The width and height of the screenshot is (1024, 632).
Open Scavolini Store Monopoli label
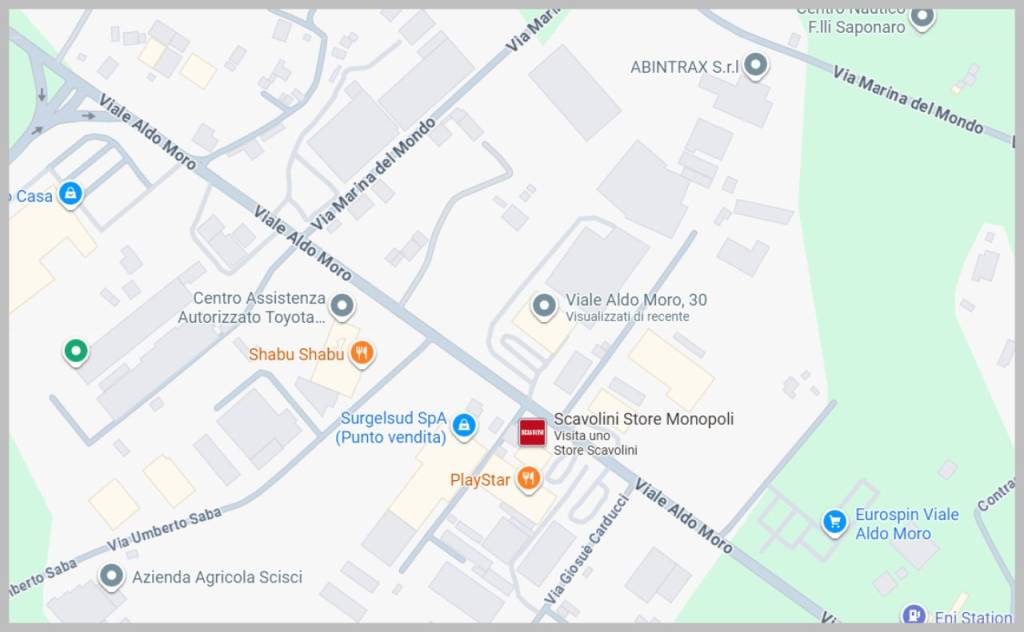643,419
